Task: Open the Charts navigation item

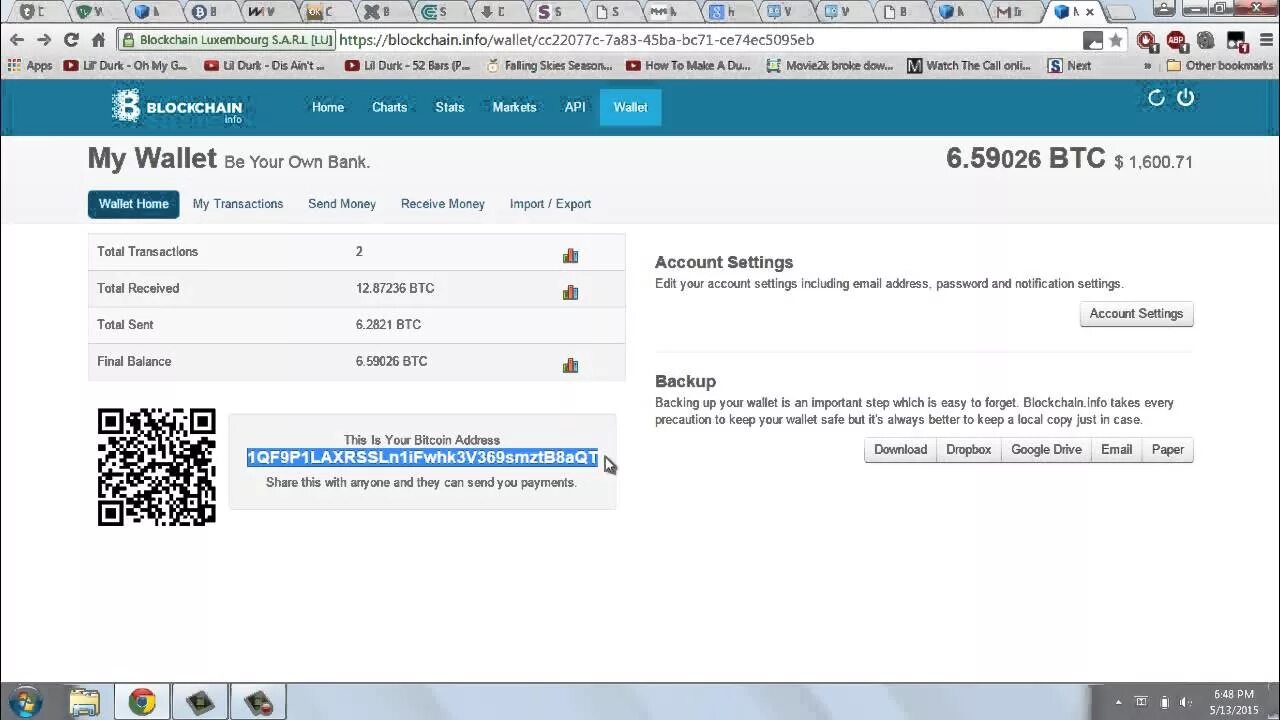Action: (390, 107)
